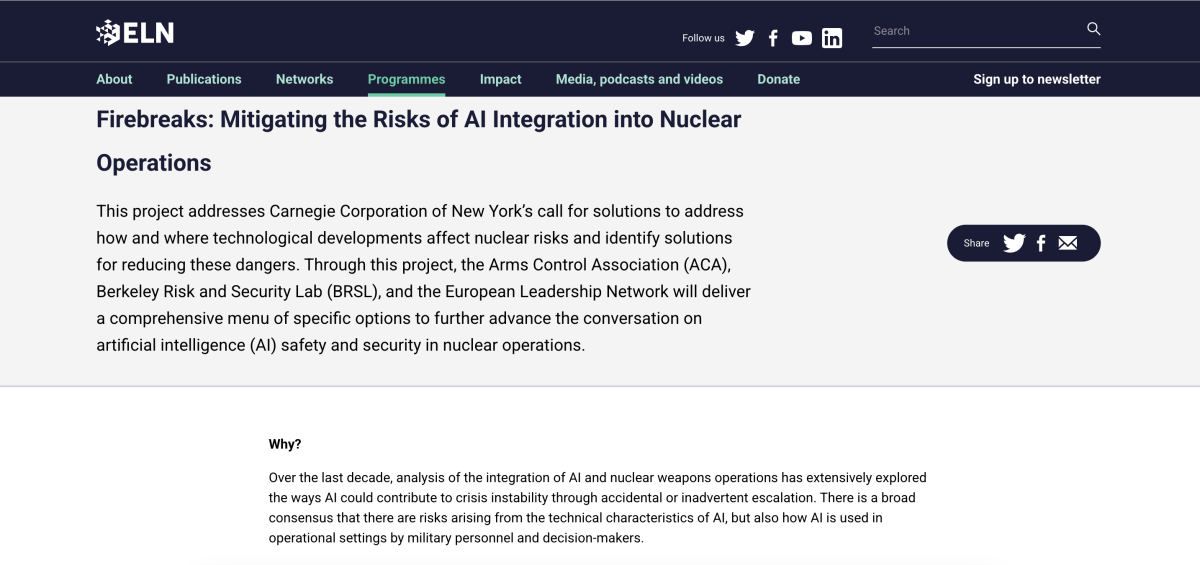Screen dimensions: 1200x565
Task: Share this page on Facebook
Action: [1041, 243]
